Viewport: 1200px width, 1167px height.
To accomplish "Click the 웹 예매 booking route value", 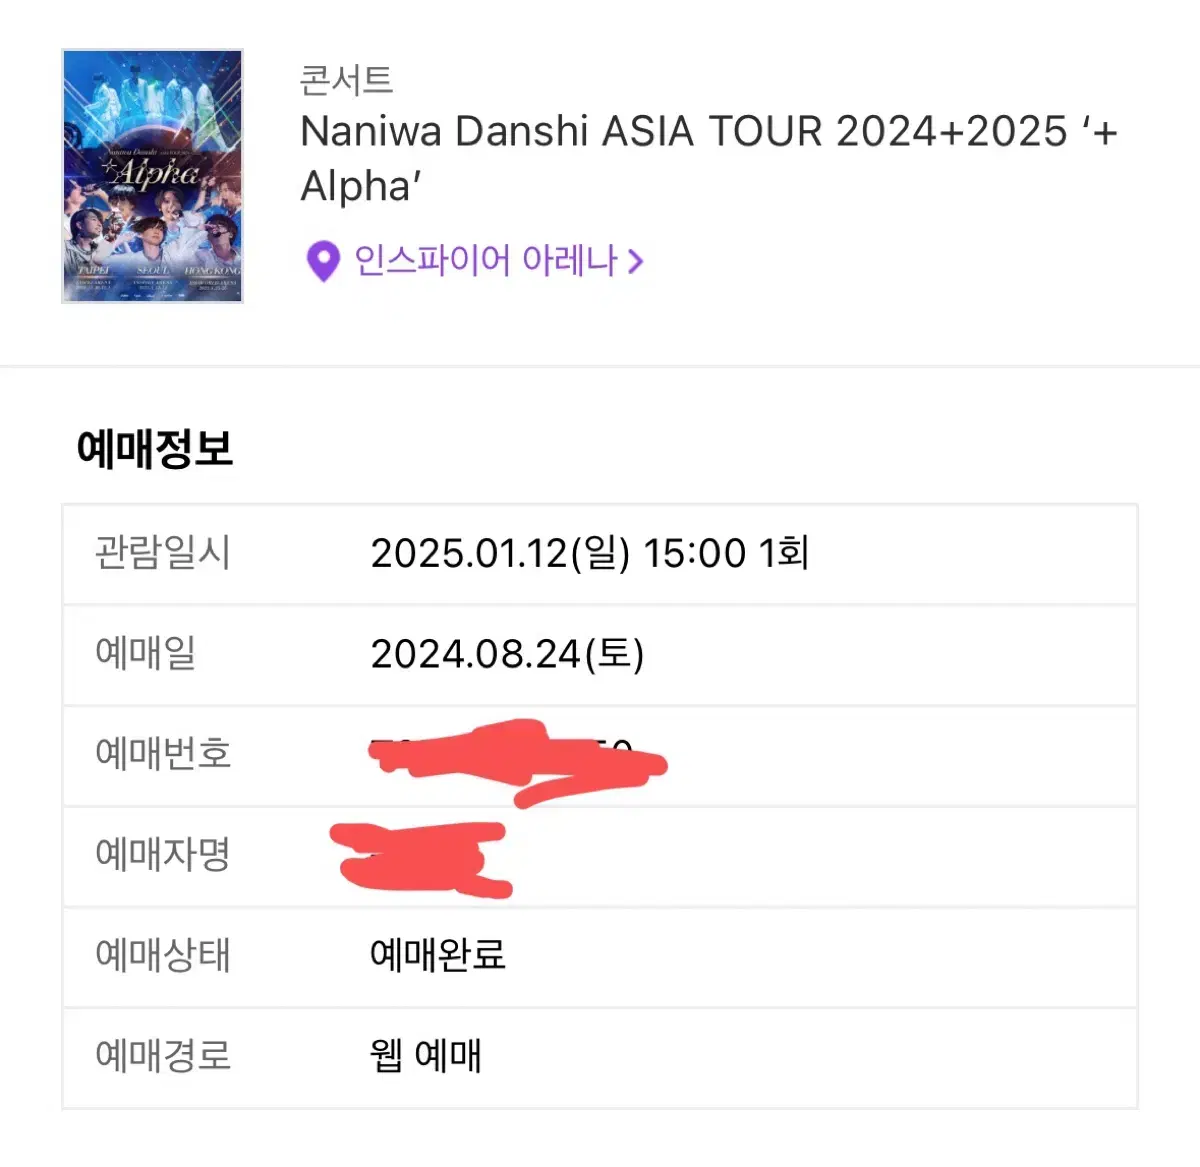I will pyautogui.click(x=426, y=1055).
